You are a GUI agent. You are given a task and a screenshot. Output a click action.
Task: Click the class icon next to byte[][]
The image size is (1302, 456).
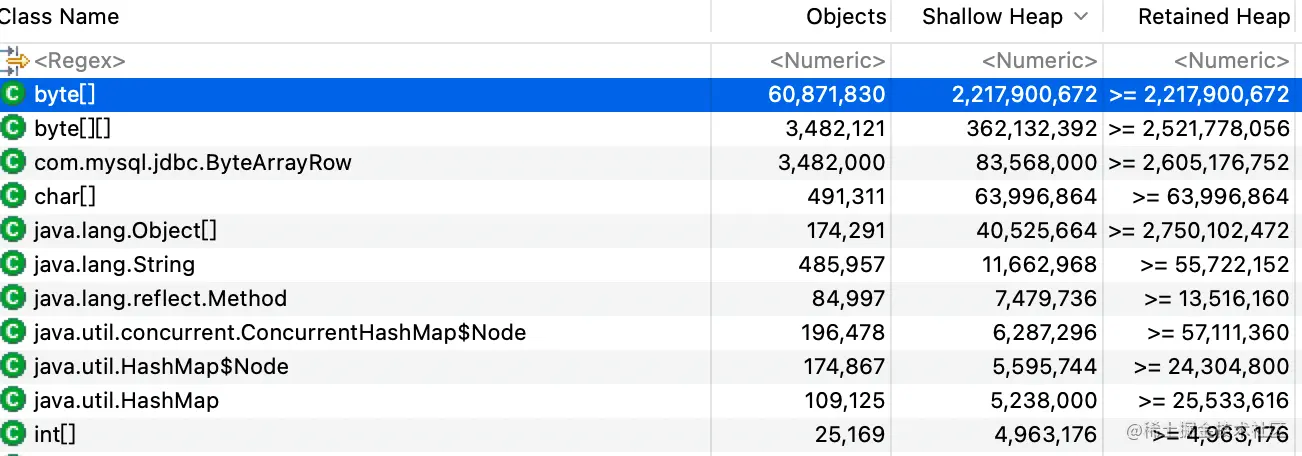click(13, 129)
